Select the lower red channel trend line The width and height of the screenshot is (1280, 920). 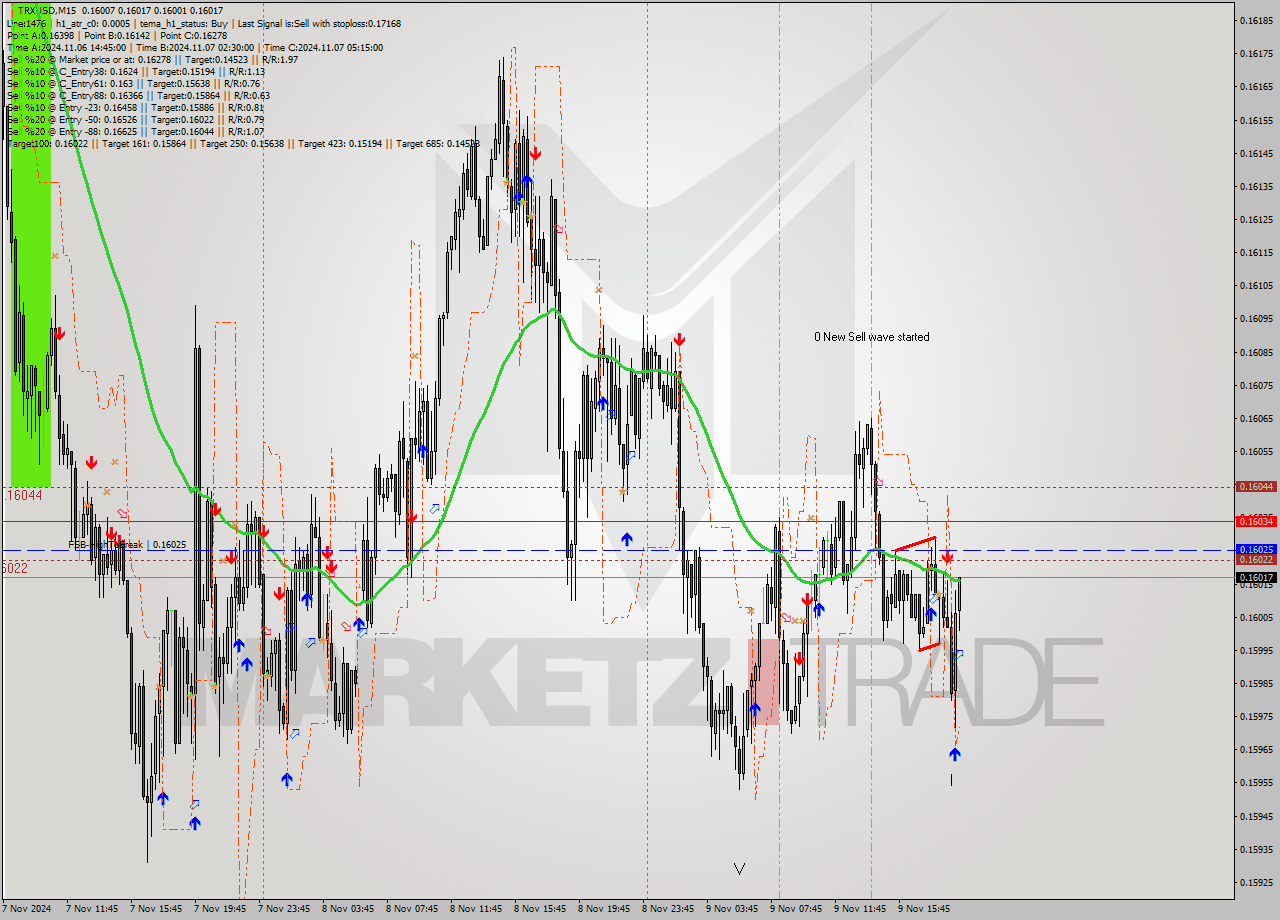[x=929, y=647]
